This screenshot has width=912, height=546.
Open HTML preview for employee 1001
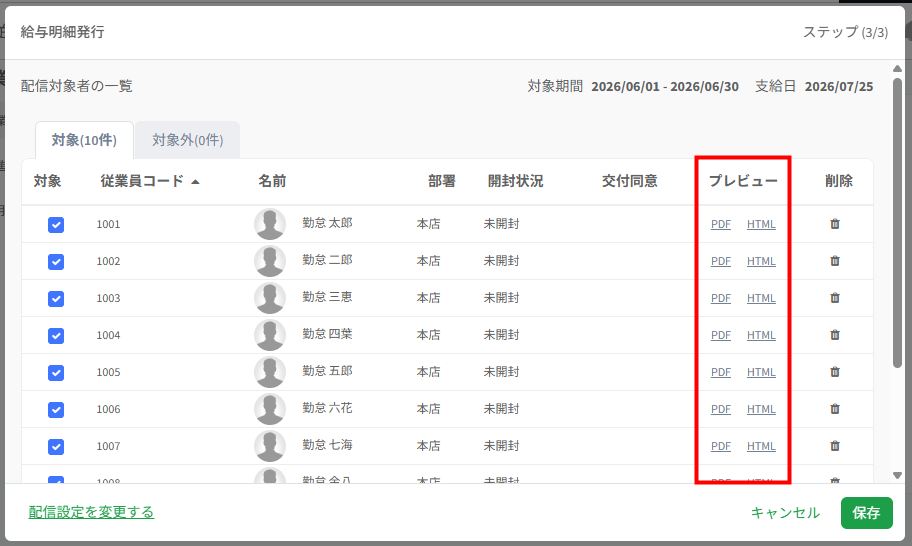[x=761, y=224]
